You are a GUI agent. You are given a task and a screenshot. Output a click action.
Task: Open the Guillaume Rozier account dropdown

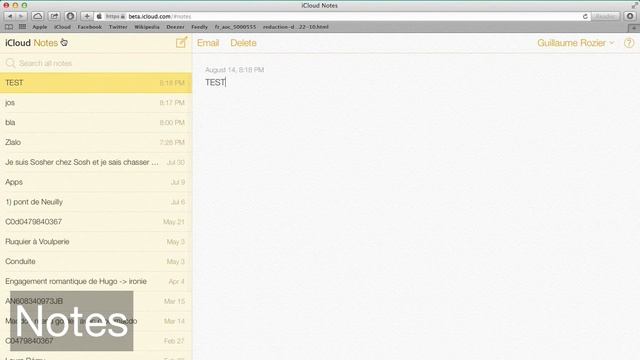point(576,43)
